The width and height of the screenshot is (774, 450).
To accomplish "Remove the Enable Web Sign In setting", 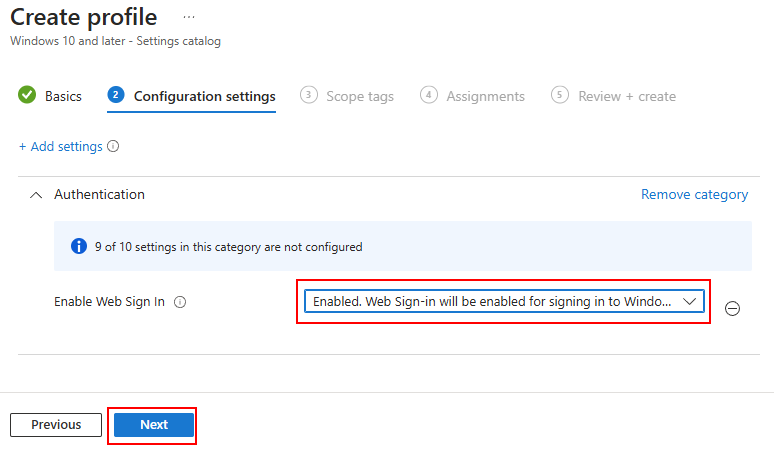I will (732, 308).
